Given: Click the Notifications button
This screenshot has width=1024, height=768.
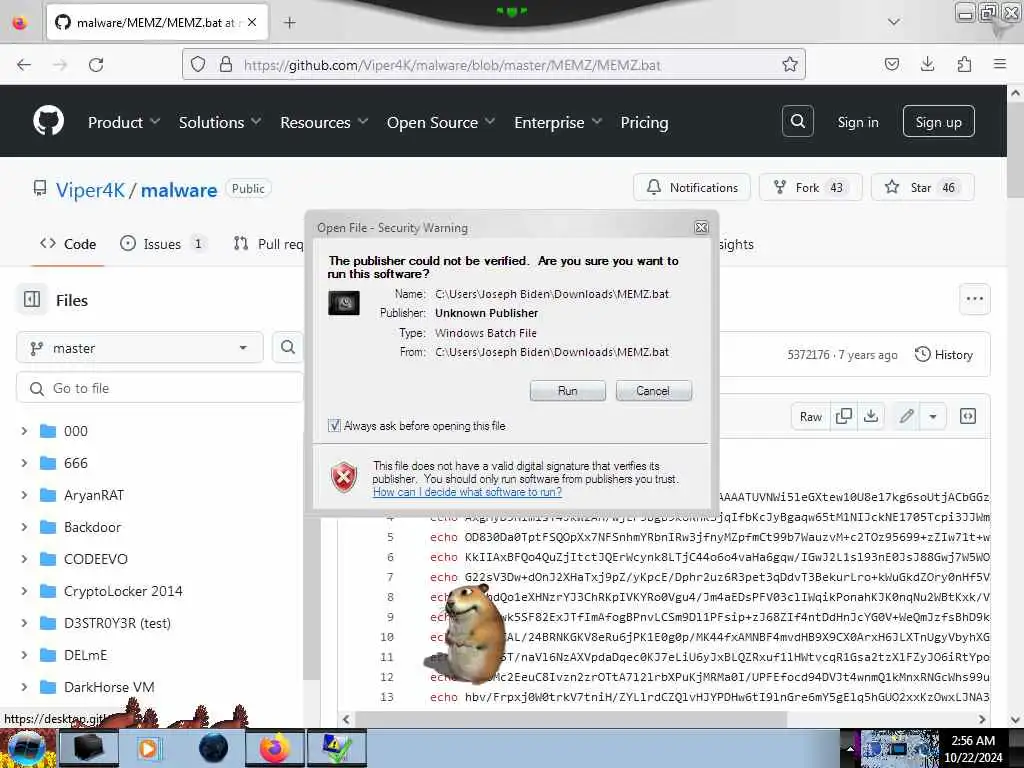Looking at the screenshot, I should [692, 187].
